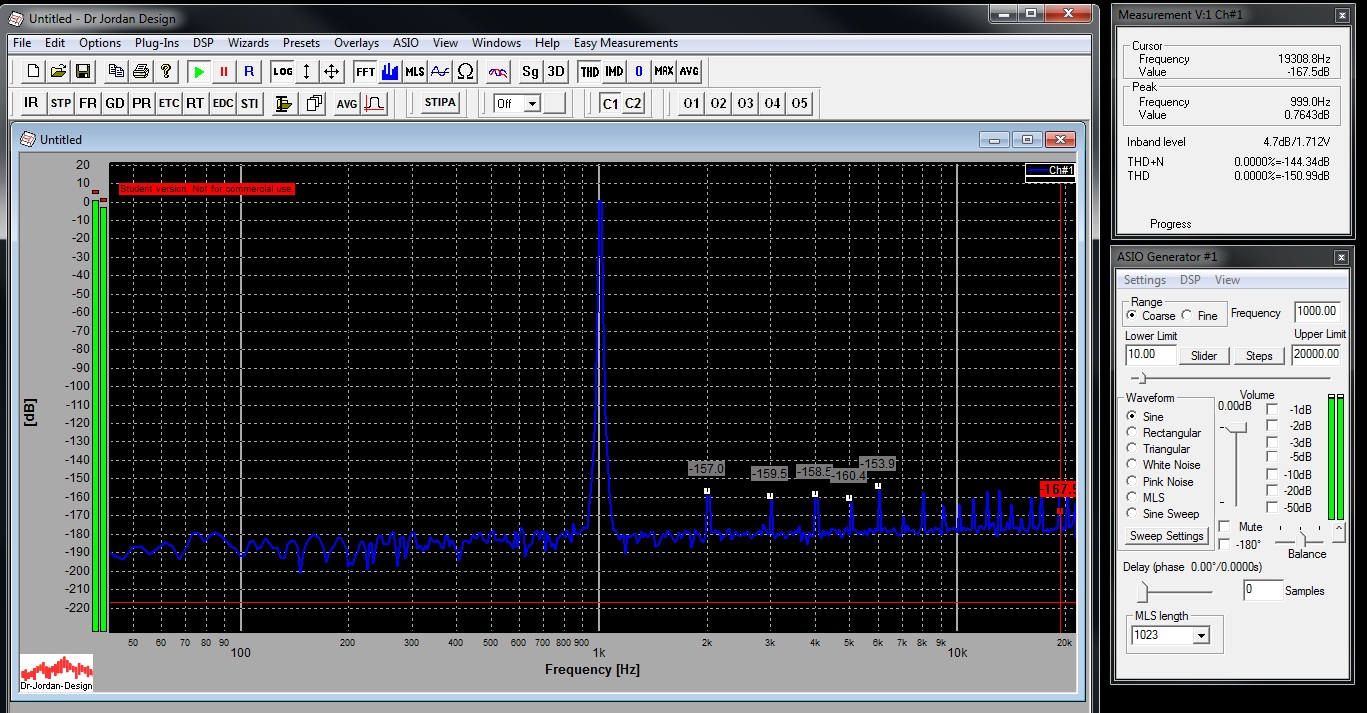Open the ASIO menu in menu bar
The height and width of the screenshot is (713, 1367).
click(406, 43)
